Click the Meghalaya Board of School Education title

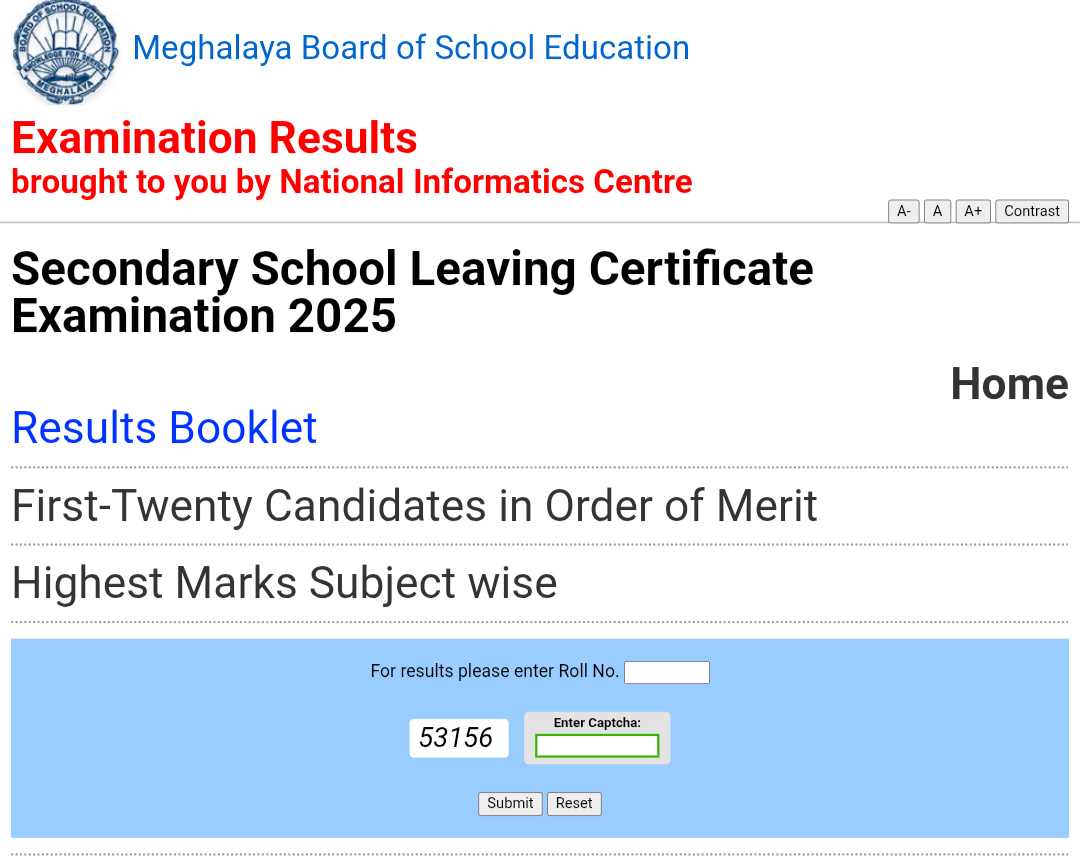pyautogui.click(x=411, y=48)
